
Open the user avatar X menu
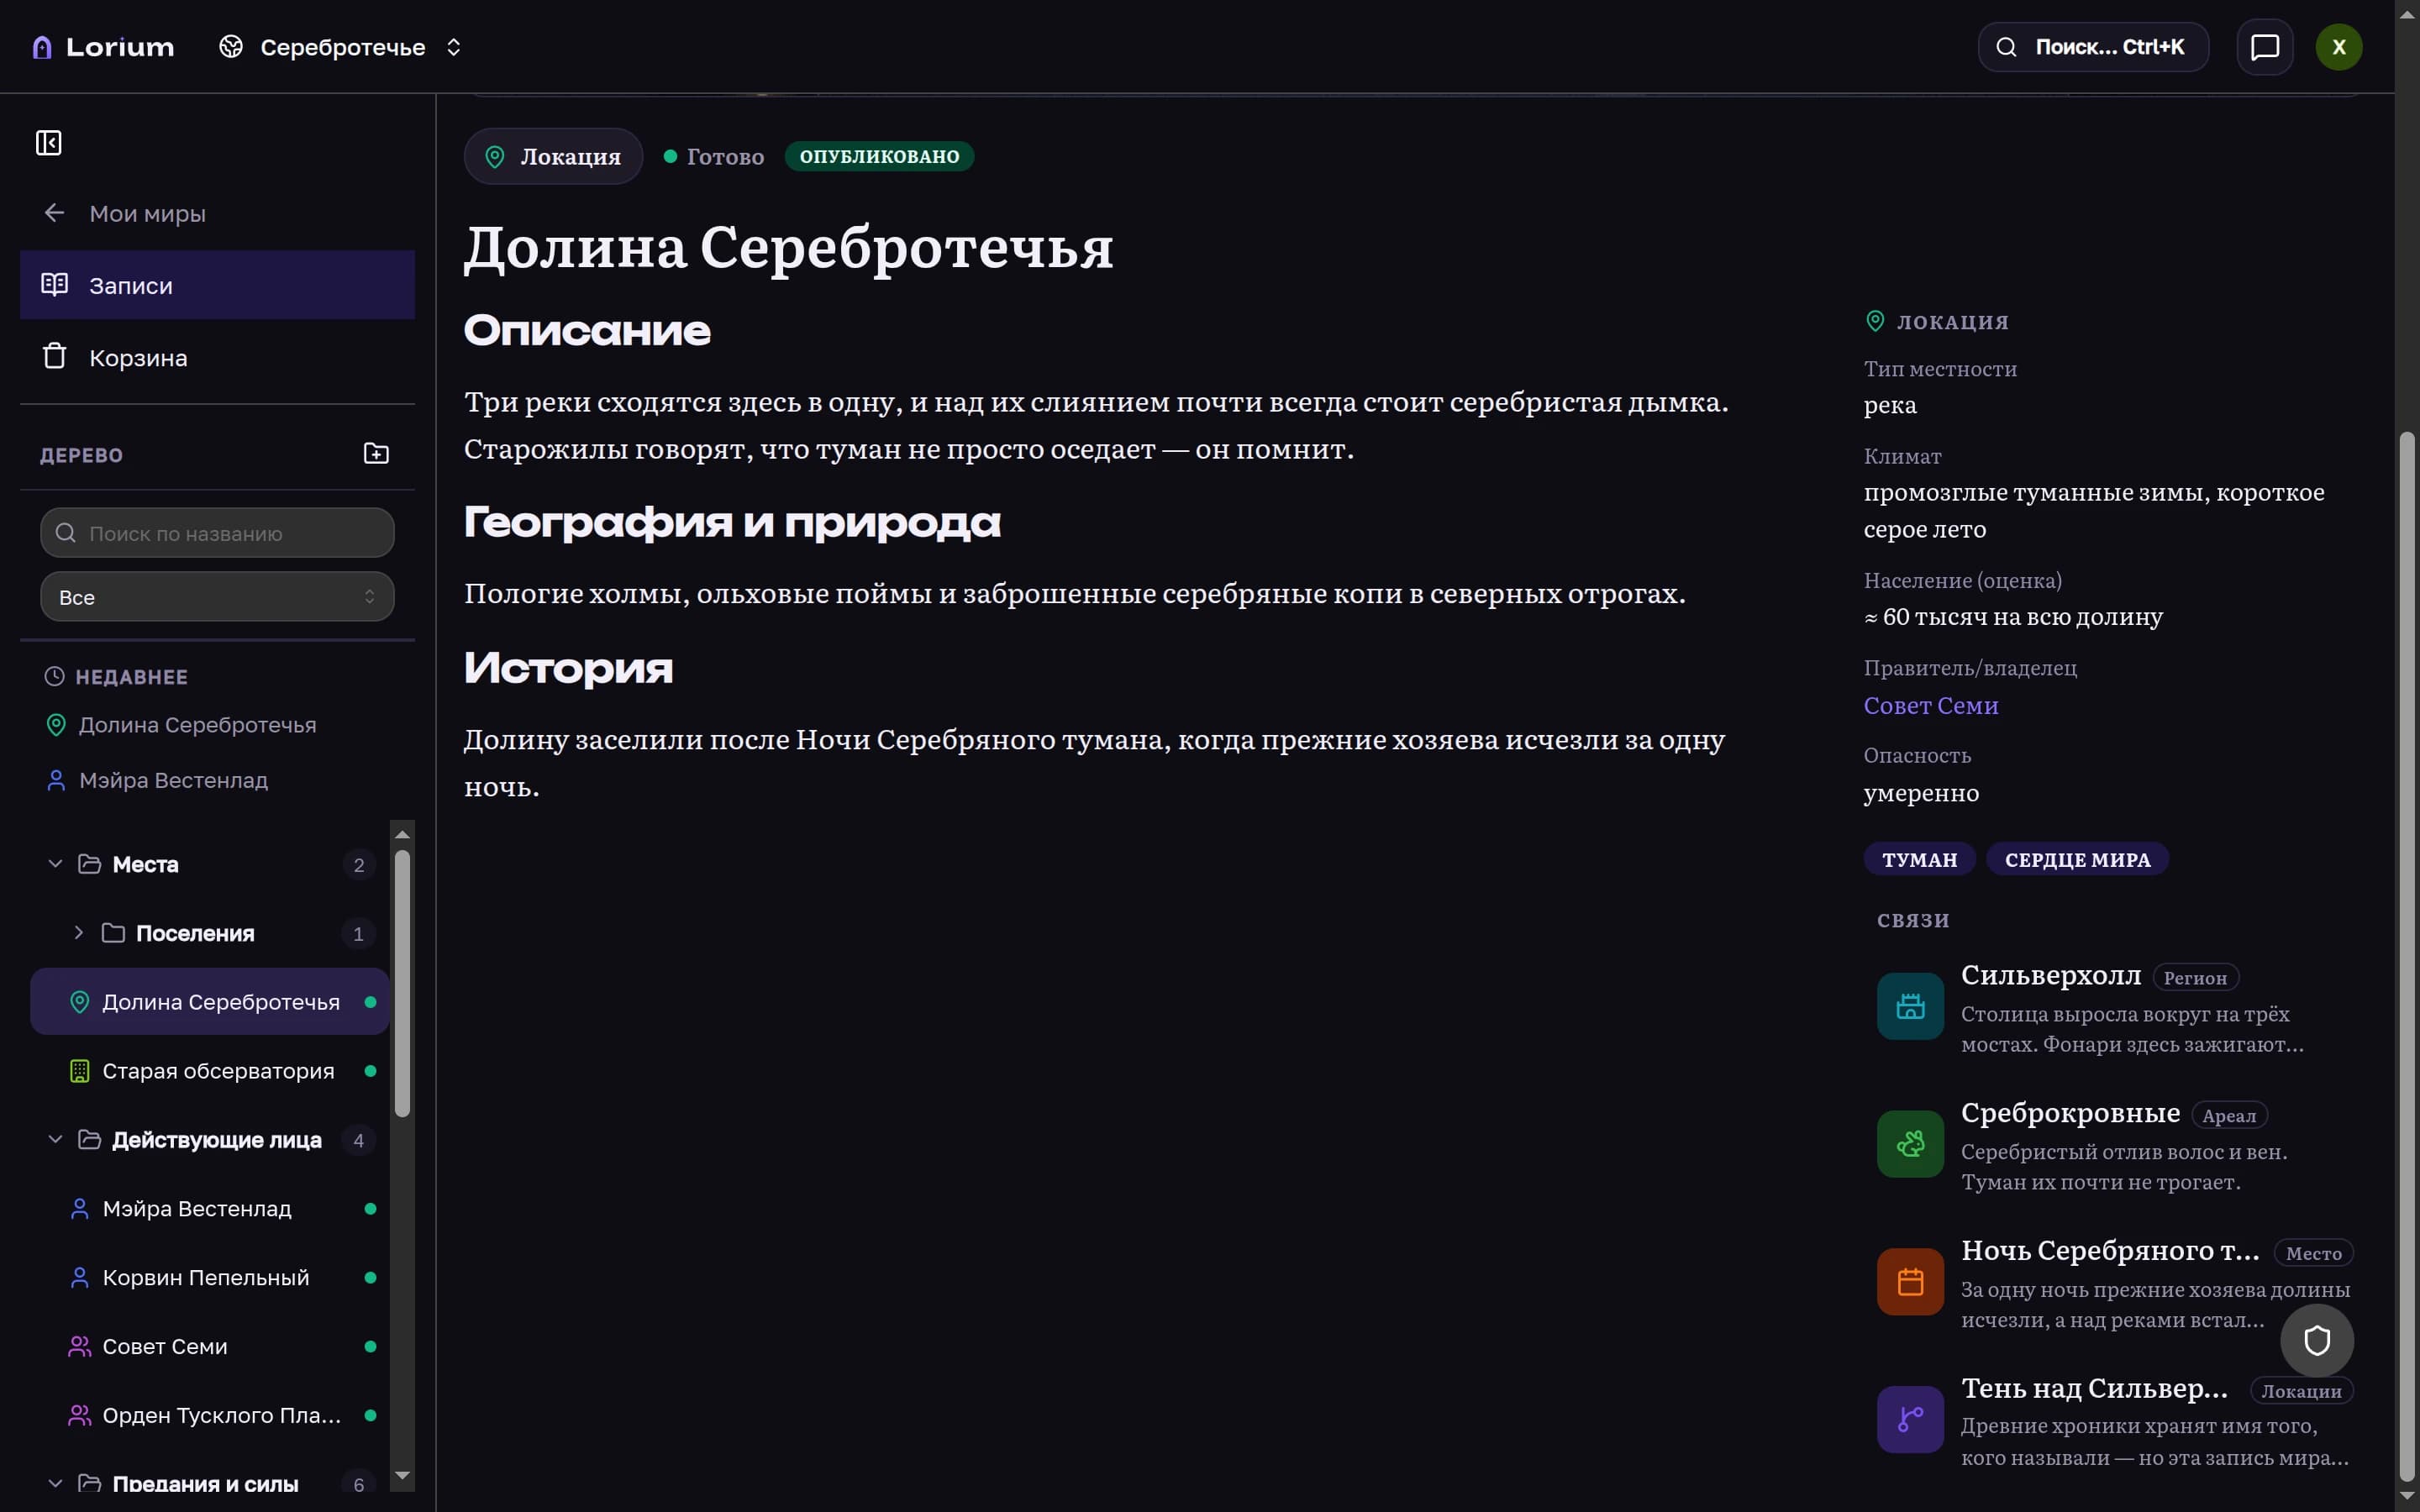2338,47
